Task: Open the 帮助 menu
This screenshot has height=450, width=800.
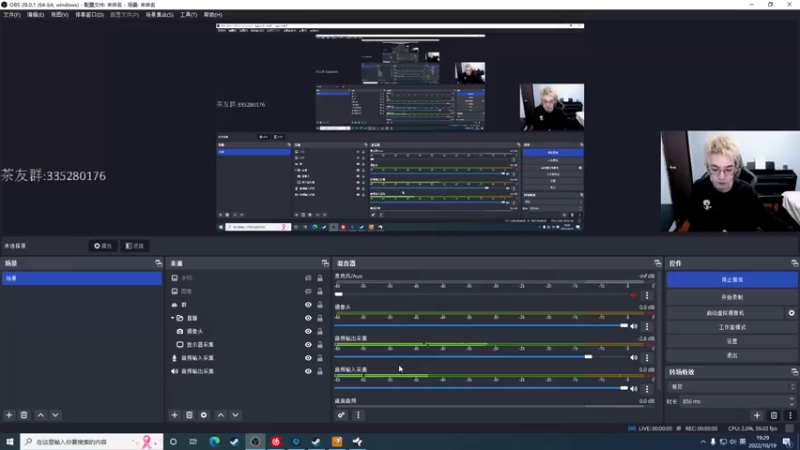Action: pyautogui.click(x=213, y=15)
